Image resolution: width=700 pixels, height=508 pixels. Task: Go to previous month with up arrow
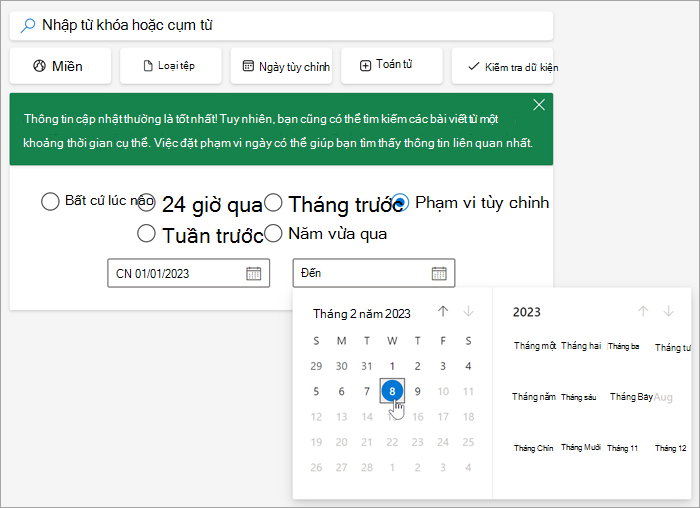tap(443, 311)
